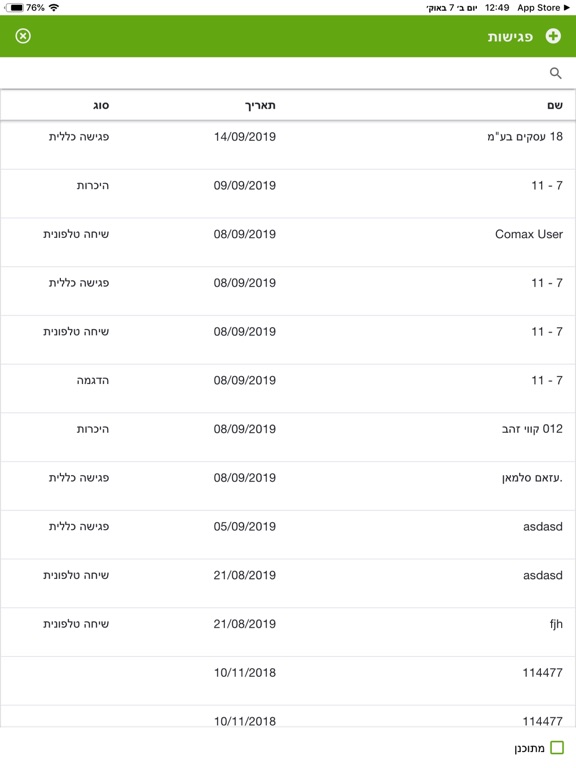The image size is (576, 768).
Task: Open the Comax User meeting row
Action: pyautogui.click(x=288, y=242)
